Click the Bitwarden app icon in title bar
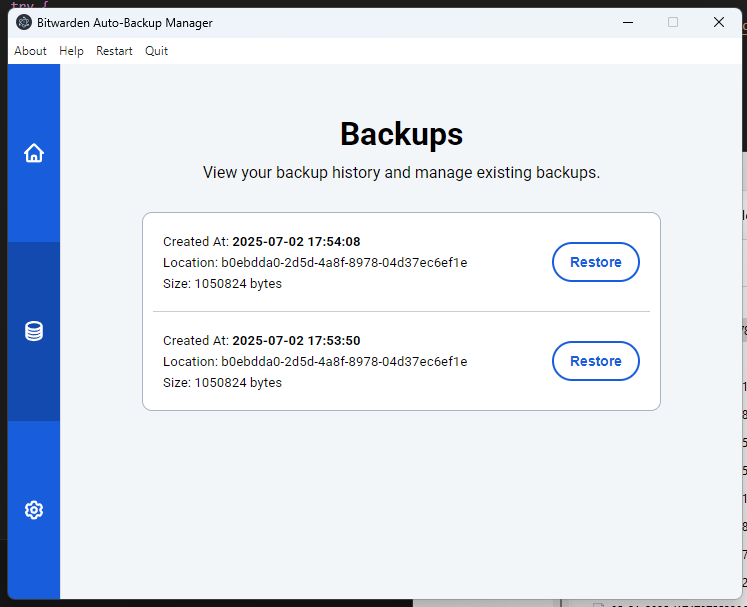The height and width of the screenshot is (607, 747). pos(24,22)
